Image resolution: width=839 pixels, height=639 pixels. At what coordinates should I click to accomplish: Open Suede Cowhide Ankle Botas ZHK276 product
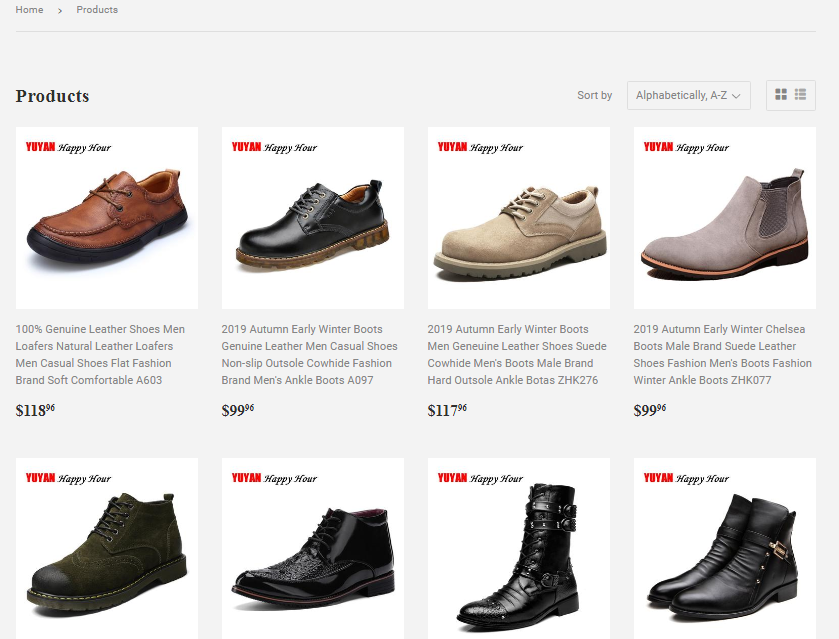(x=515, y=355)
